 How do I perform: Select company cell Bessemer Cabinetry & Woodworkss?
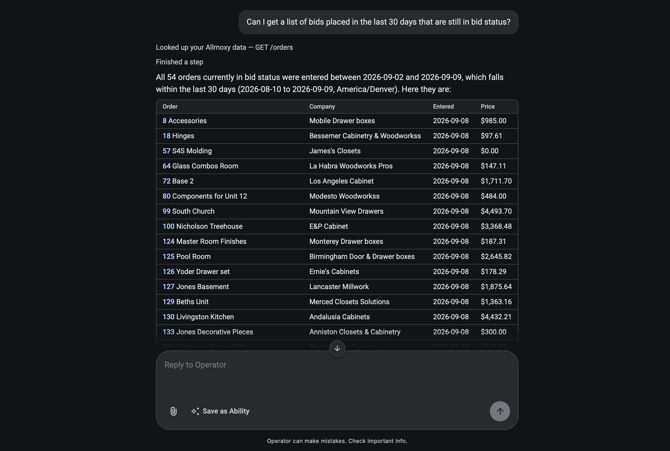(365, 136)
